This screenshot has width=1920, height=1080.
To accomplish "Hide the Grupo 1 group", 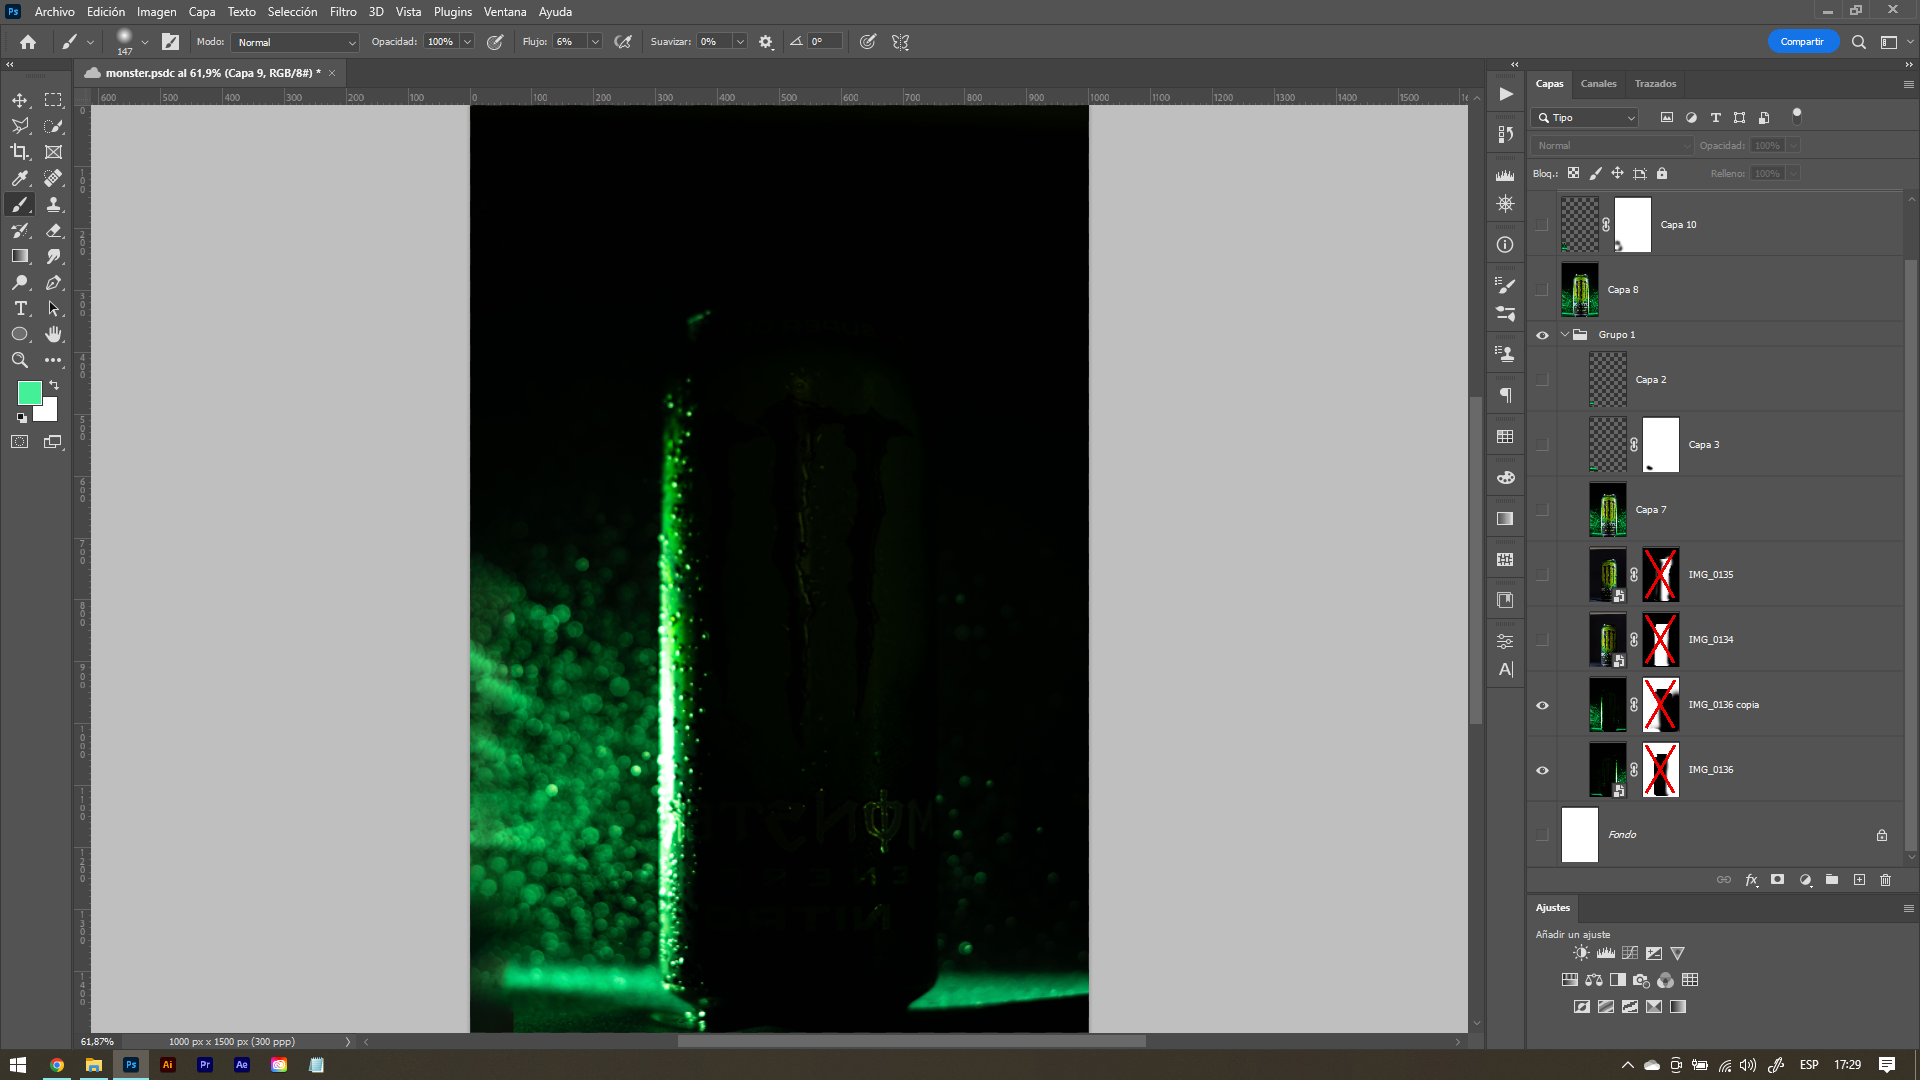I will click(1542, 335).
